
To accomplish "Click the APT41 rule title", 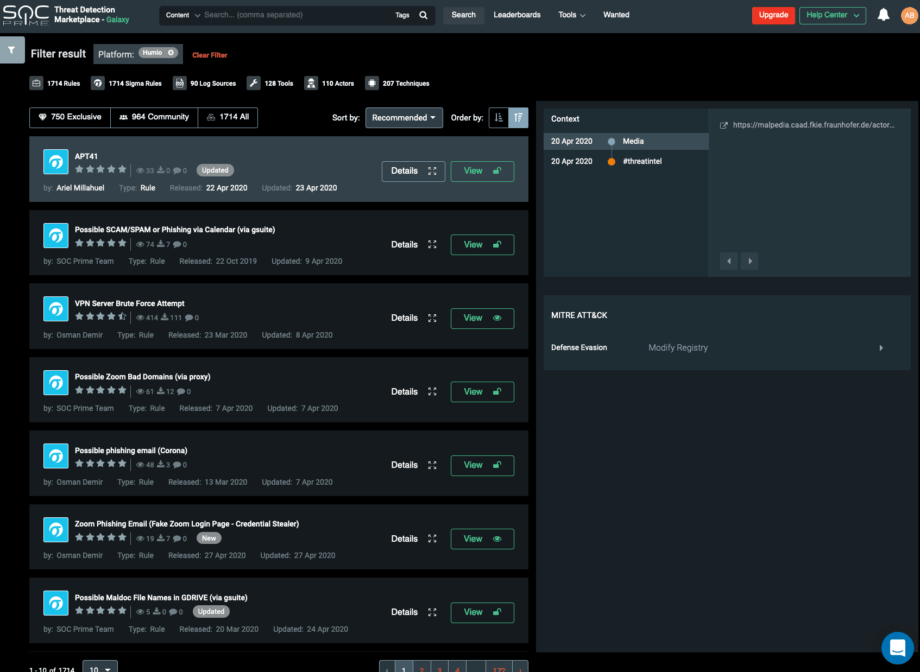I will 86,156.
